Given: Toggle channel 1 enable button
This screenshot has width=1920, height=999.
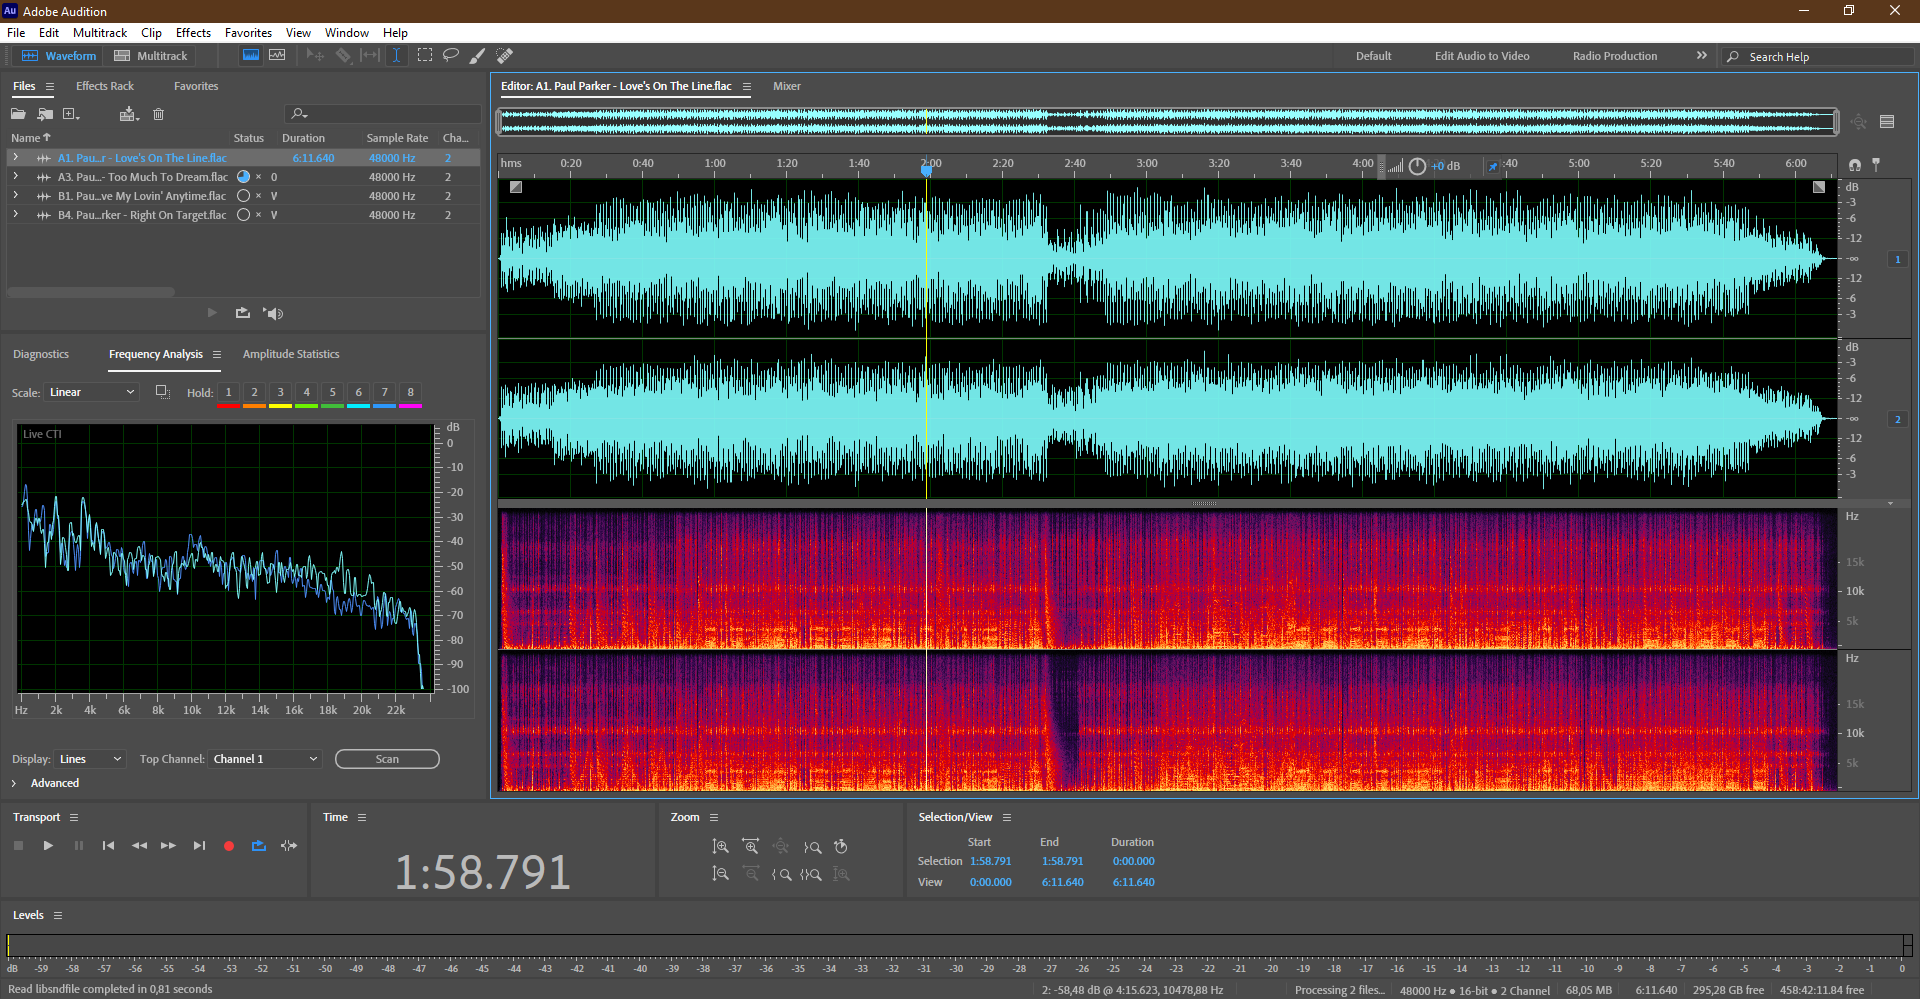Looking at the screenshot, I should 1897,259.
